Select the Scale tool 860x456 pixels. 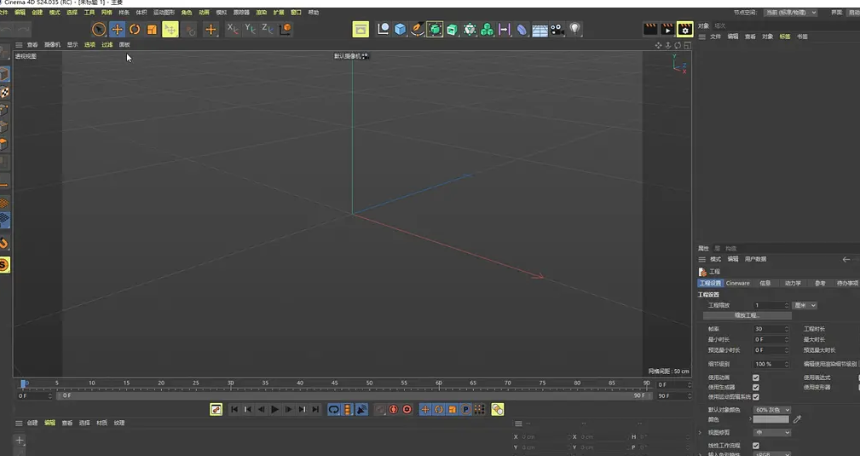point(152,30)
